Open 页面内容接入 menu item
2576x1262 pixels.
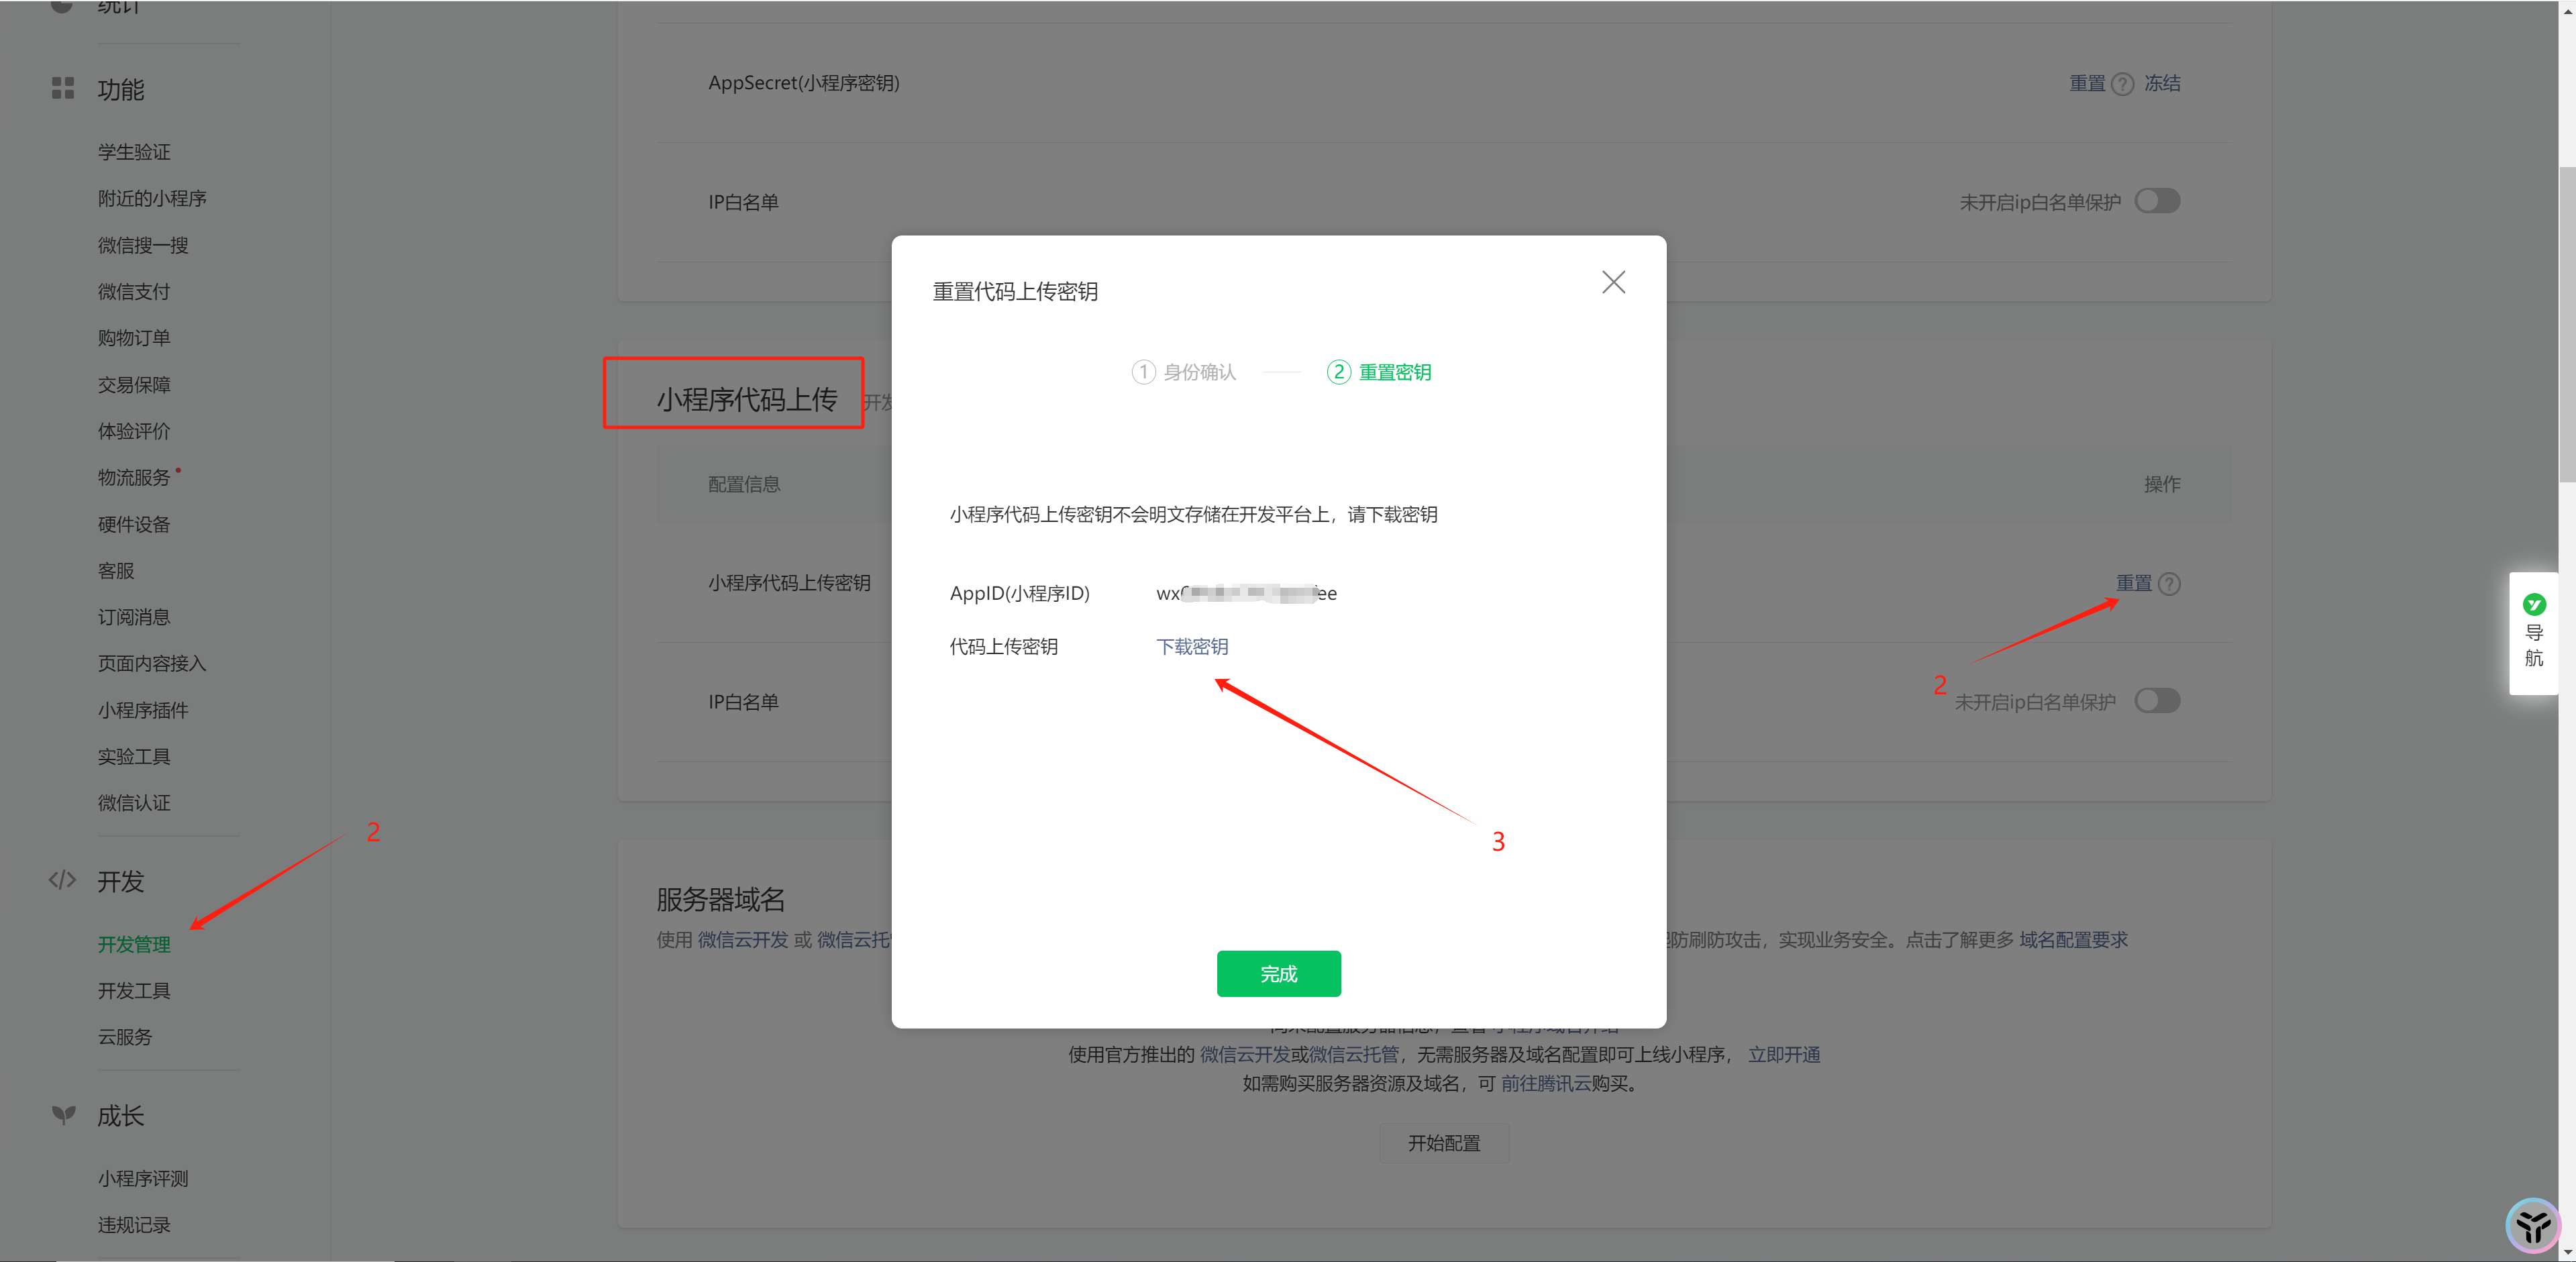[x=152, y=664]
